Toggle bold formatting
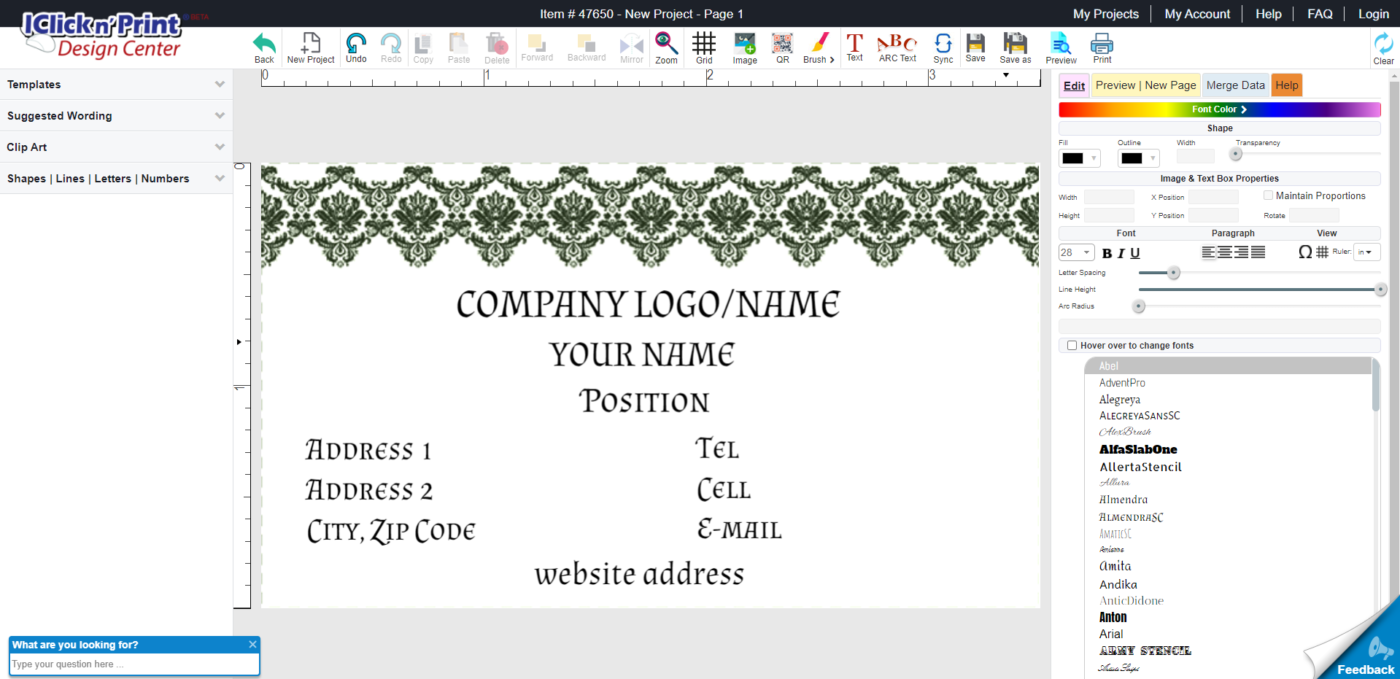This screenshot has width=1400, height=679. (x=1105, y=252)
